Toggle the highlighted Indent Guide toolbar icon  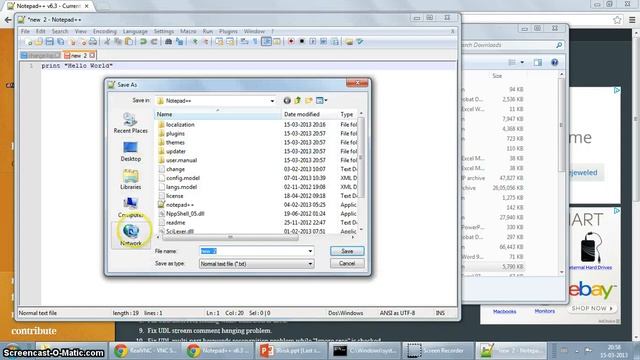pyautogui.click(x=266, y=42)
